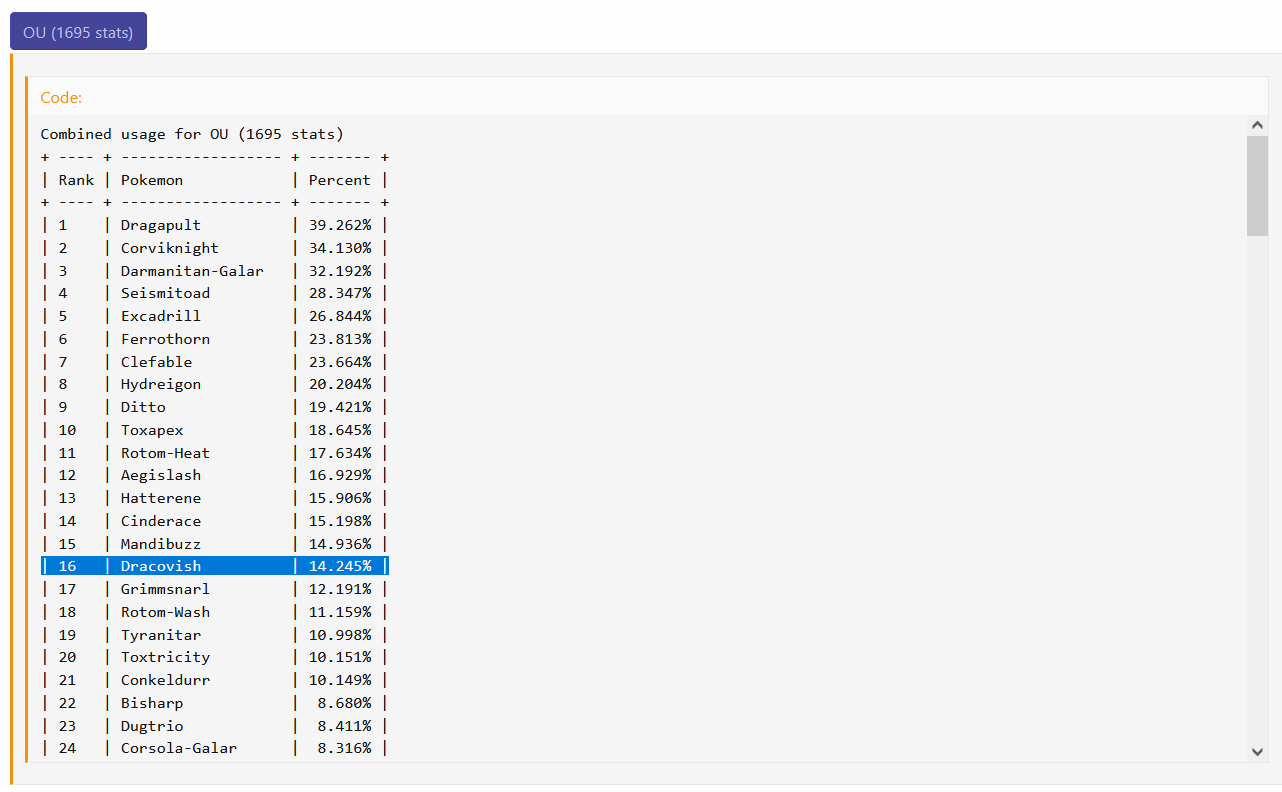
Task: Click the 8.316% percentage
Action: click(x=345, y=748)
